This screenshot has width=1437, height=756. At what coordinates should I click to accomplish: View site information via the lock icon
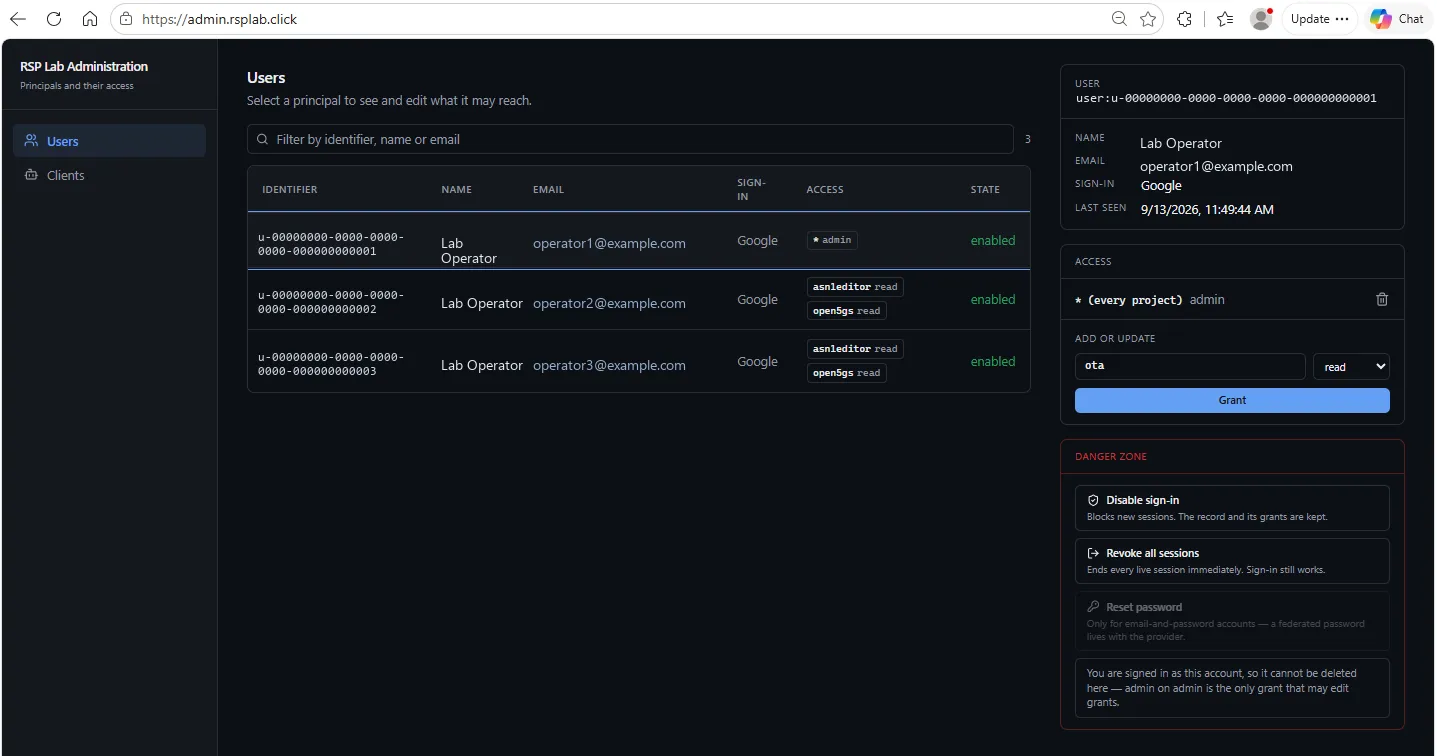[x=125, y=19]
